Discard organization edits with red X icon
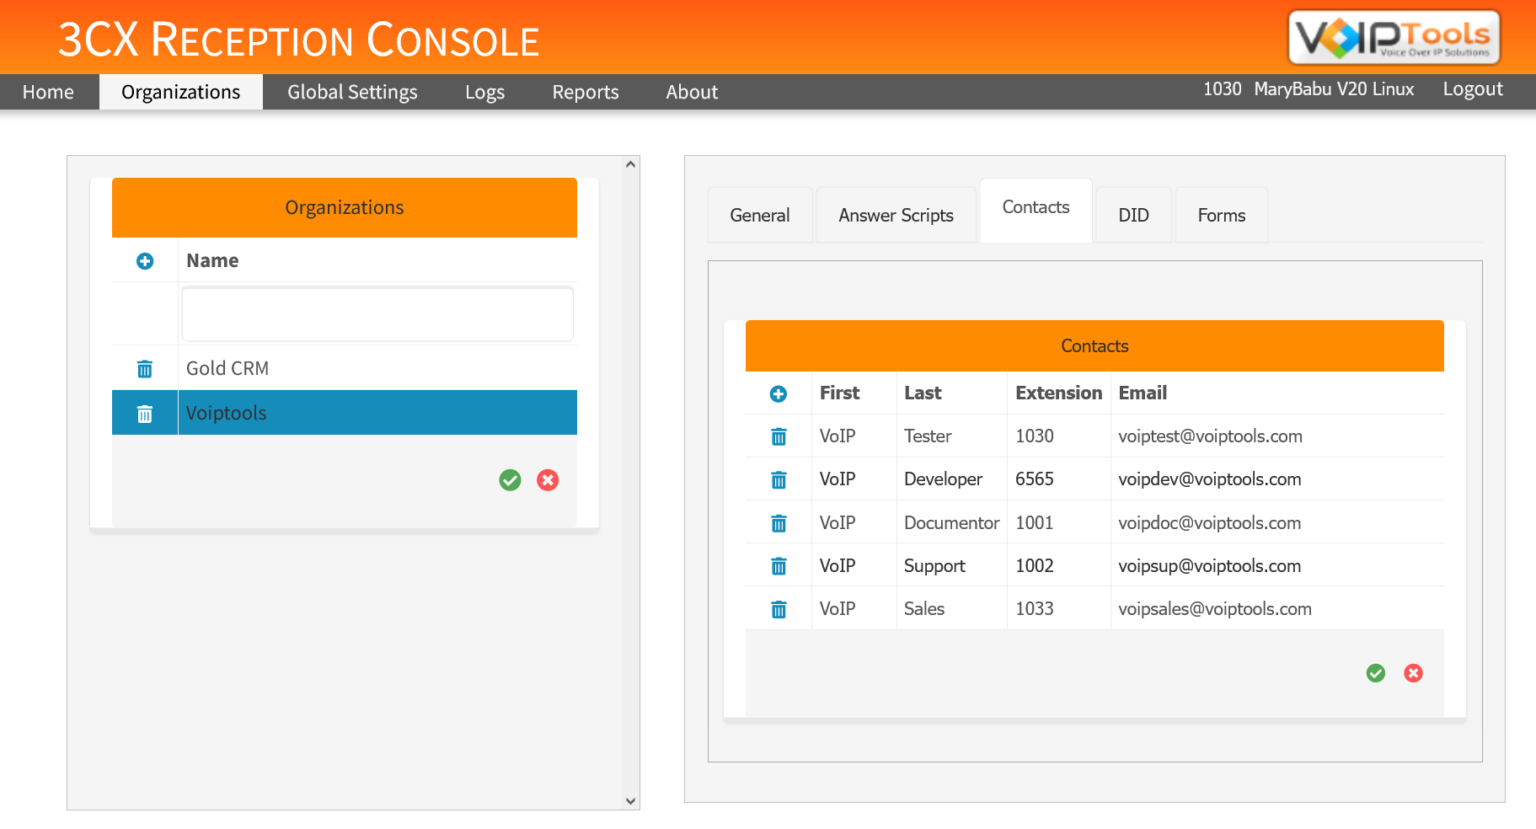Screen dimensions: 1536x829 (547, 480)
